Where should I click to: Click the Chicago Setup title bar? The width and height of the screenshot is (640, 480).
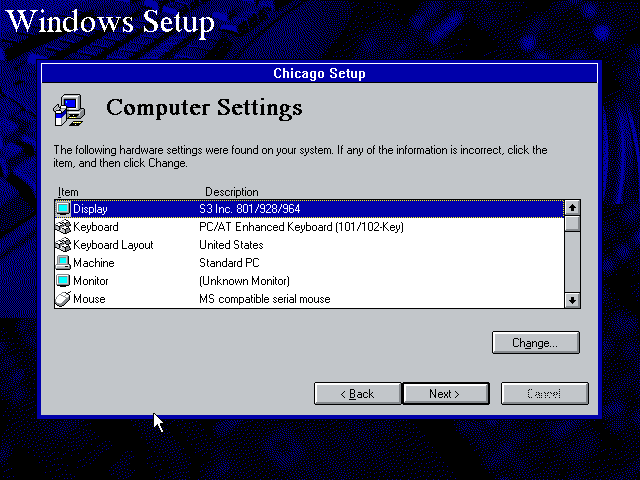pyautogui.click(x=320, y=73)
